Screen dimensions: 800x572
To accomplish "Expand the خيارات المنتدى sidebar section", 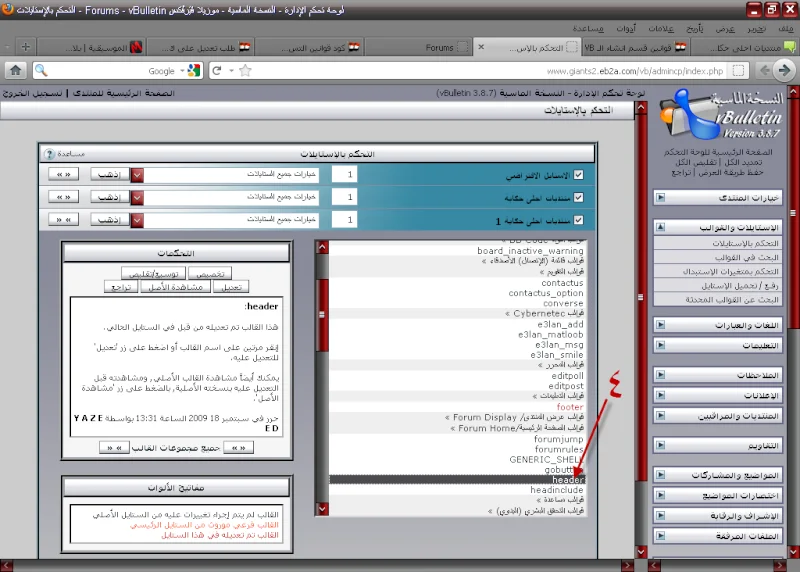I will pyautogui.click(x=660, y=197).
